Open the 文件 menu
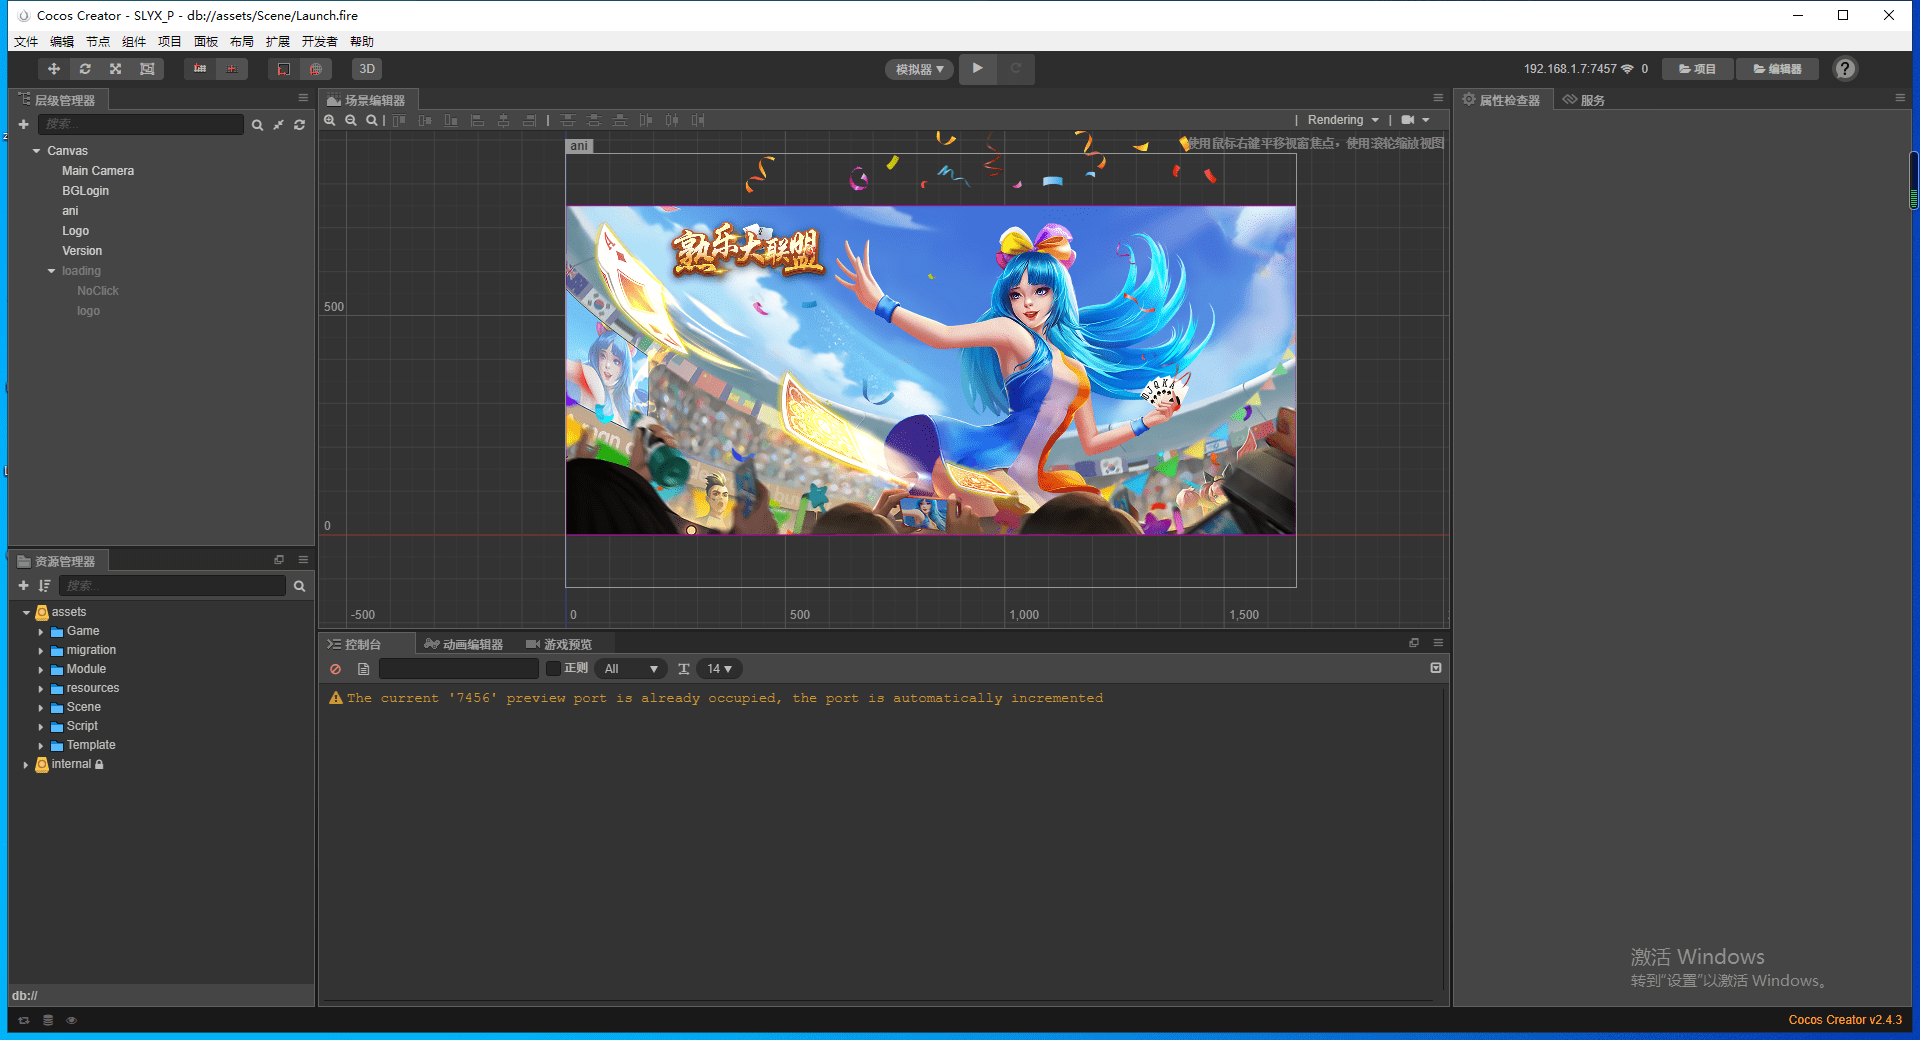Screen dimensions: 1920x1040 pyautogui.click(x=26, y=42)
